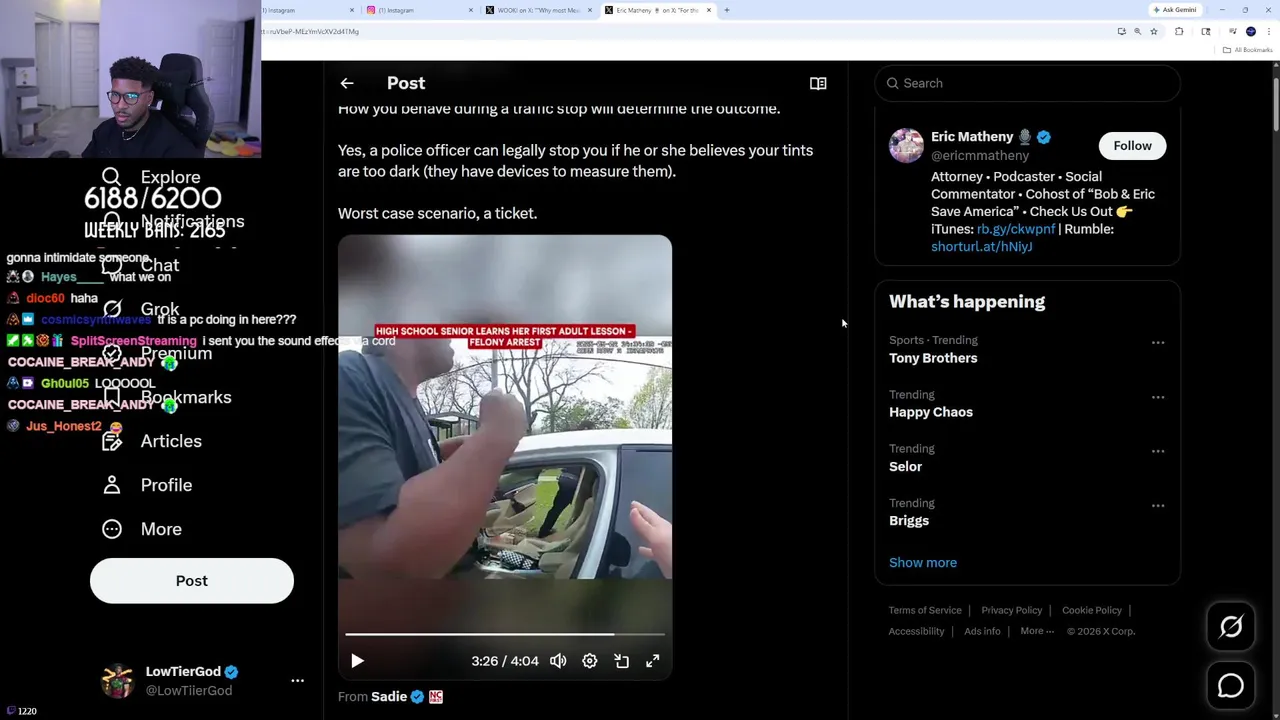Open zoom magnifier icon in address bar
Viewport: 1280px width, 720px height.
pyautogui.click(x=1137, y=31)
